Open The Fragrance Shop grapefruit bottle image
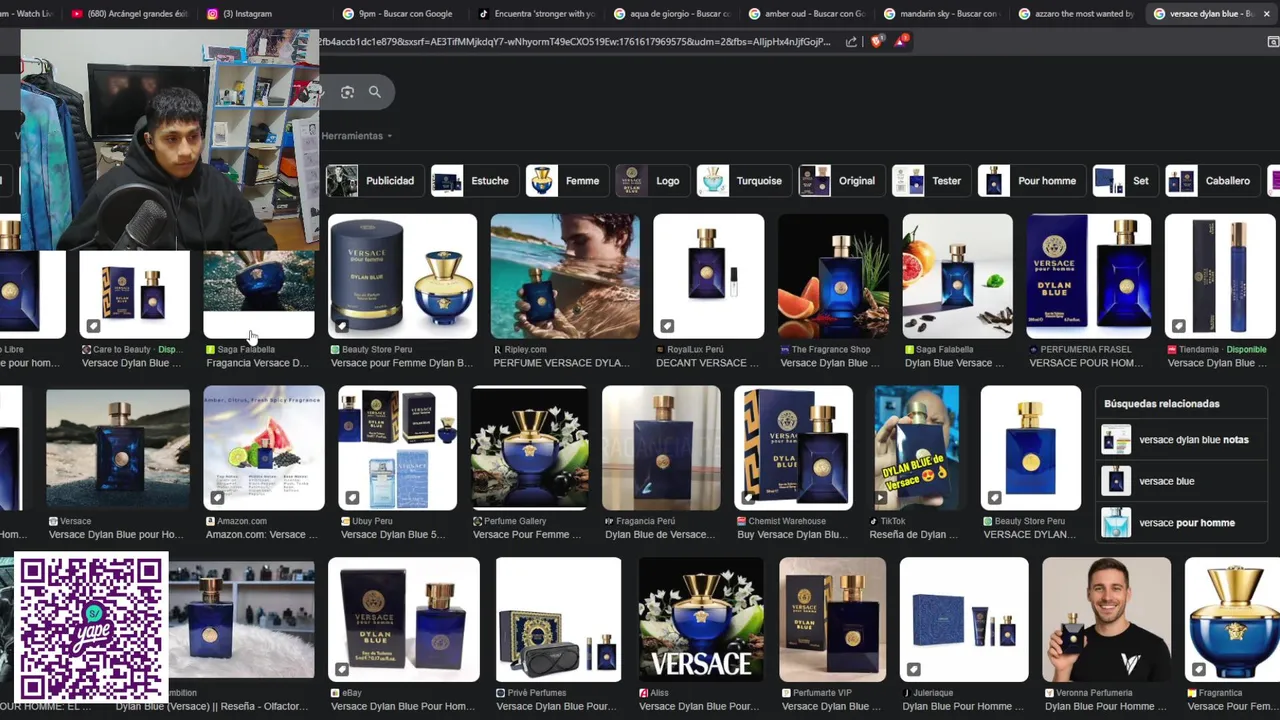The height and width of the screenshot is (720, 1280). pos(833,276)
